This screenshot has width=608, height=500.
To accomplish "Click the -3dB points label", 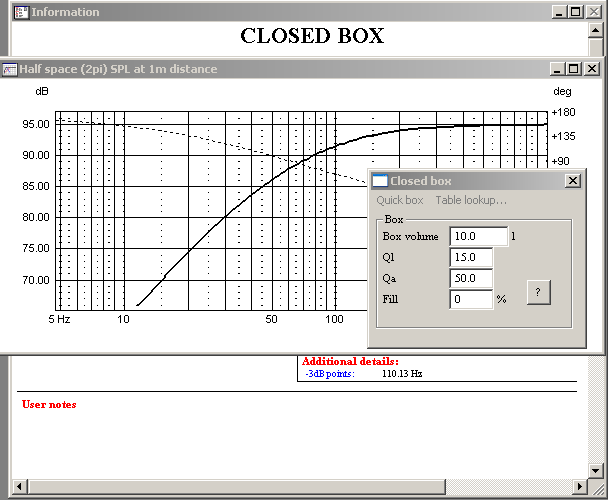I will pyautogui.click(x=330, y=374).
